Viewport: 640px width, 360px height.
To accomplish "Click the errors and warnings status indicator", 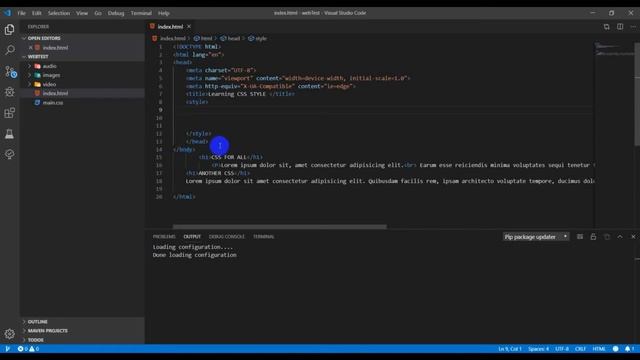I will (x=28, y=349).
